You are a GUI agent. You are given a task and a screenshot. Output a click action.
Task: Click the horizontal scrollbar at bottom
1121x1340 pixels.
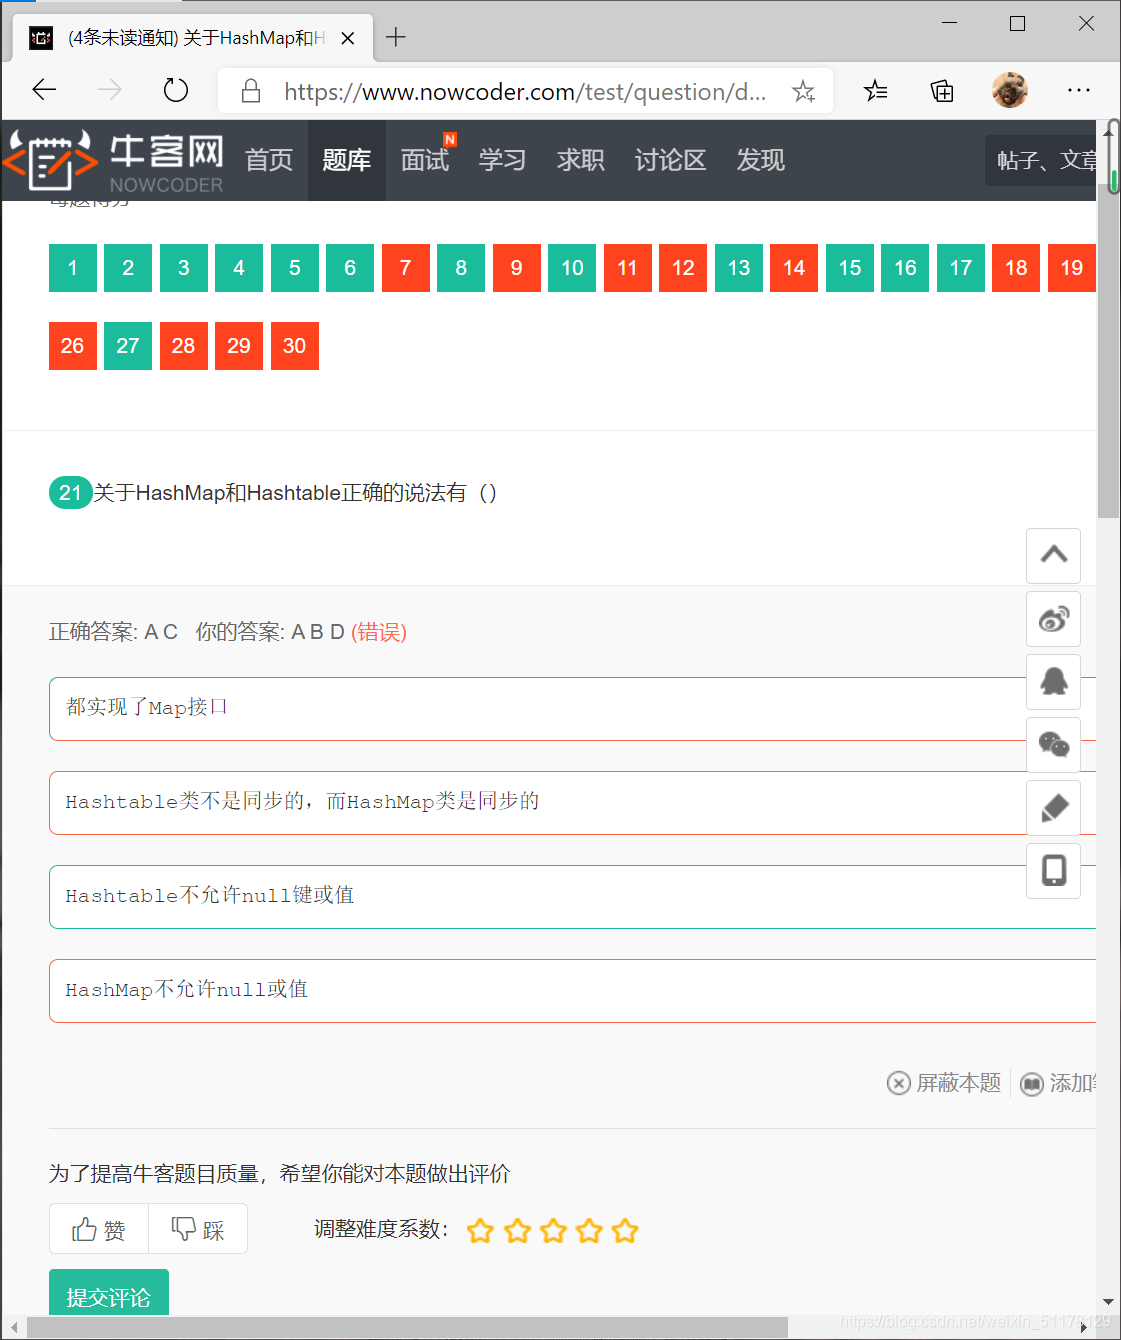click(408, 1327)
